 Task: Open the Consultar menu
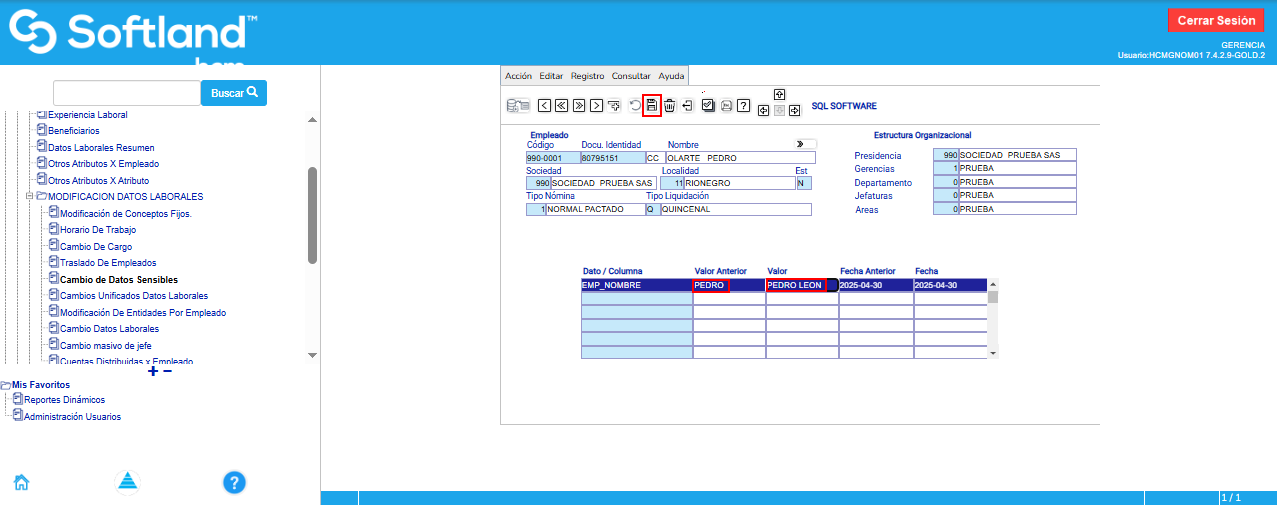click(x=630, y=76)
